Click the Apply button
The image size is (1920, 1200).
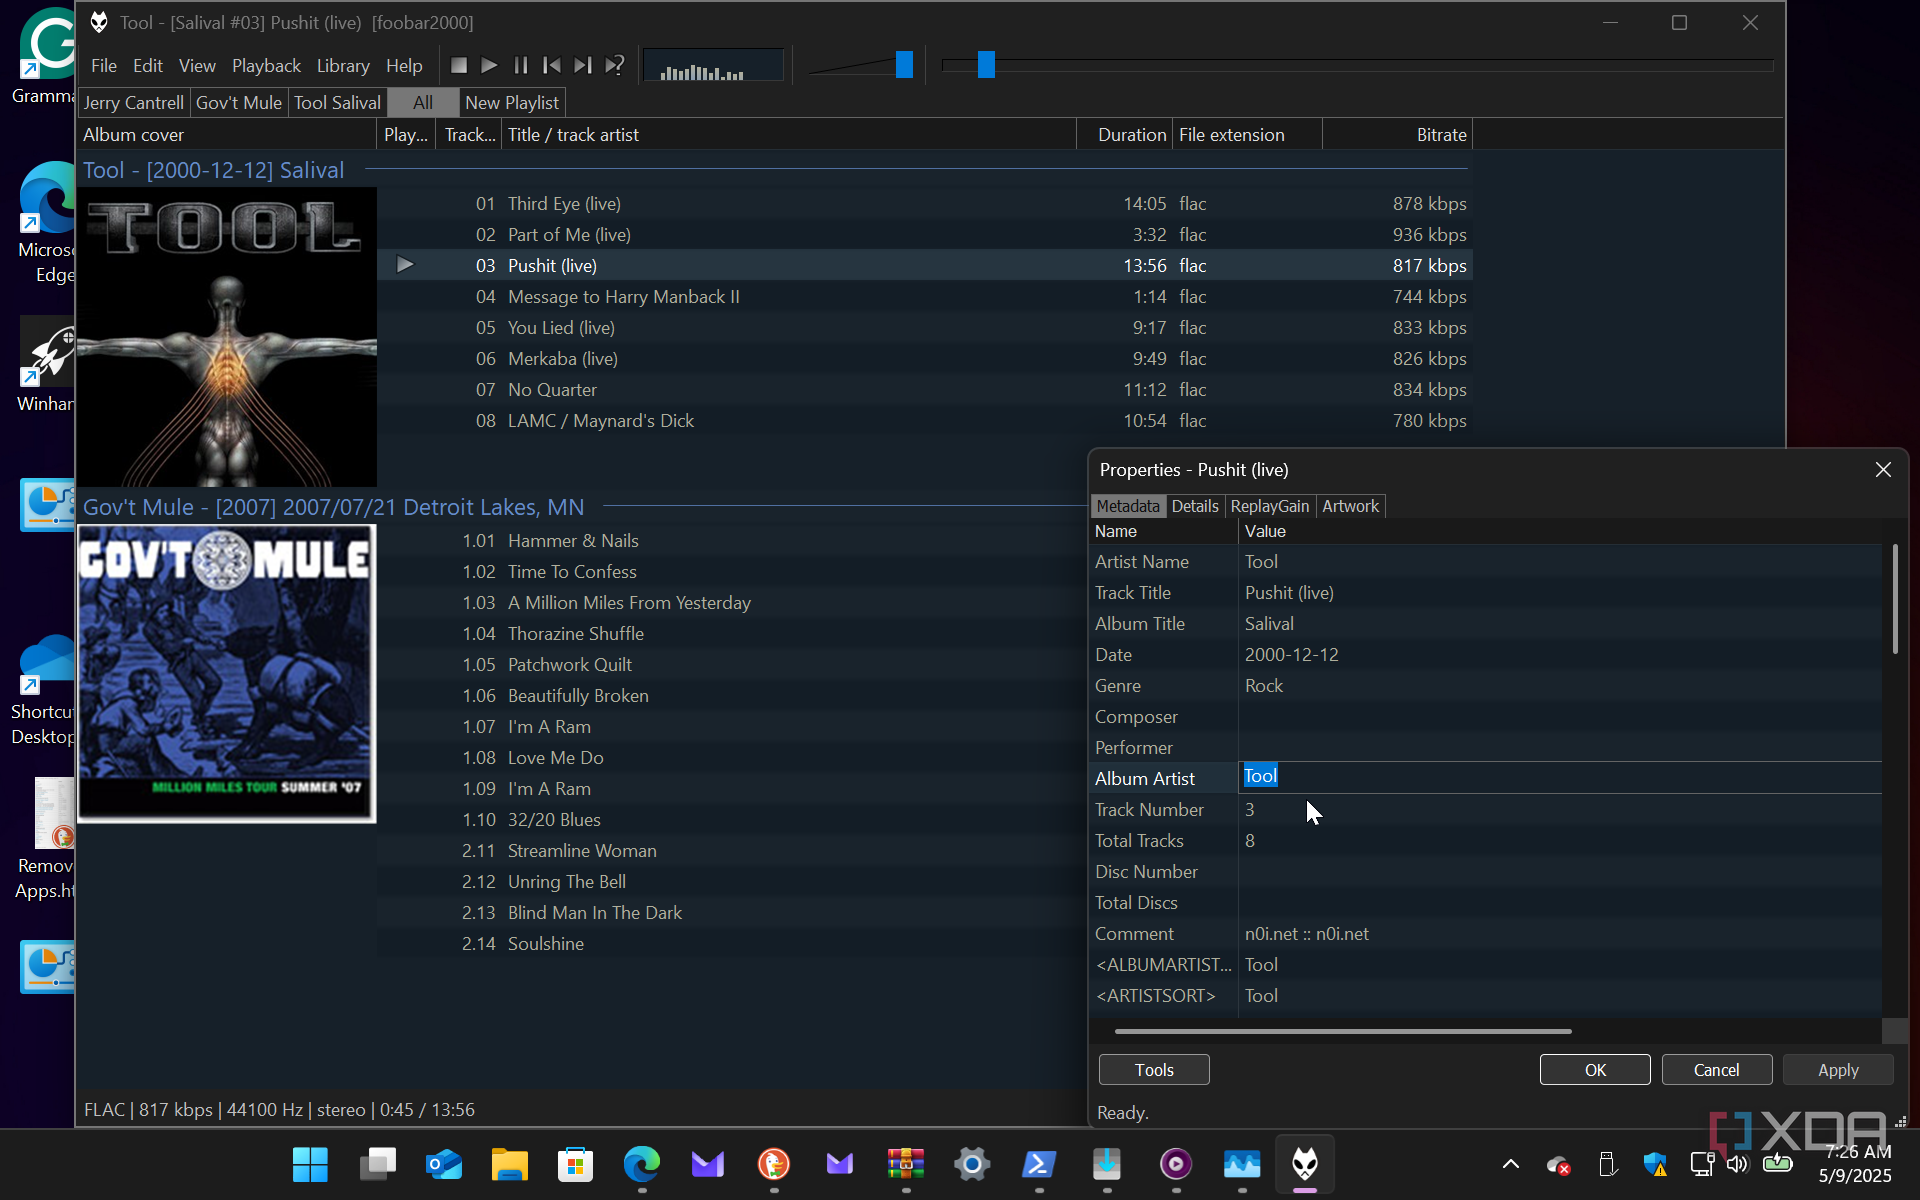click(1837, 1070)
